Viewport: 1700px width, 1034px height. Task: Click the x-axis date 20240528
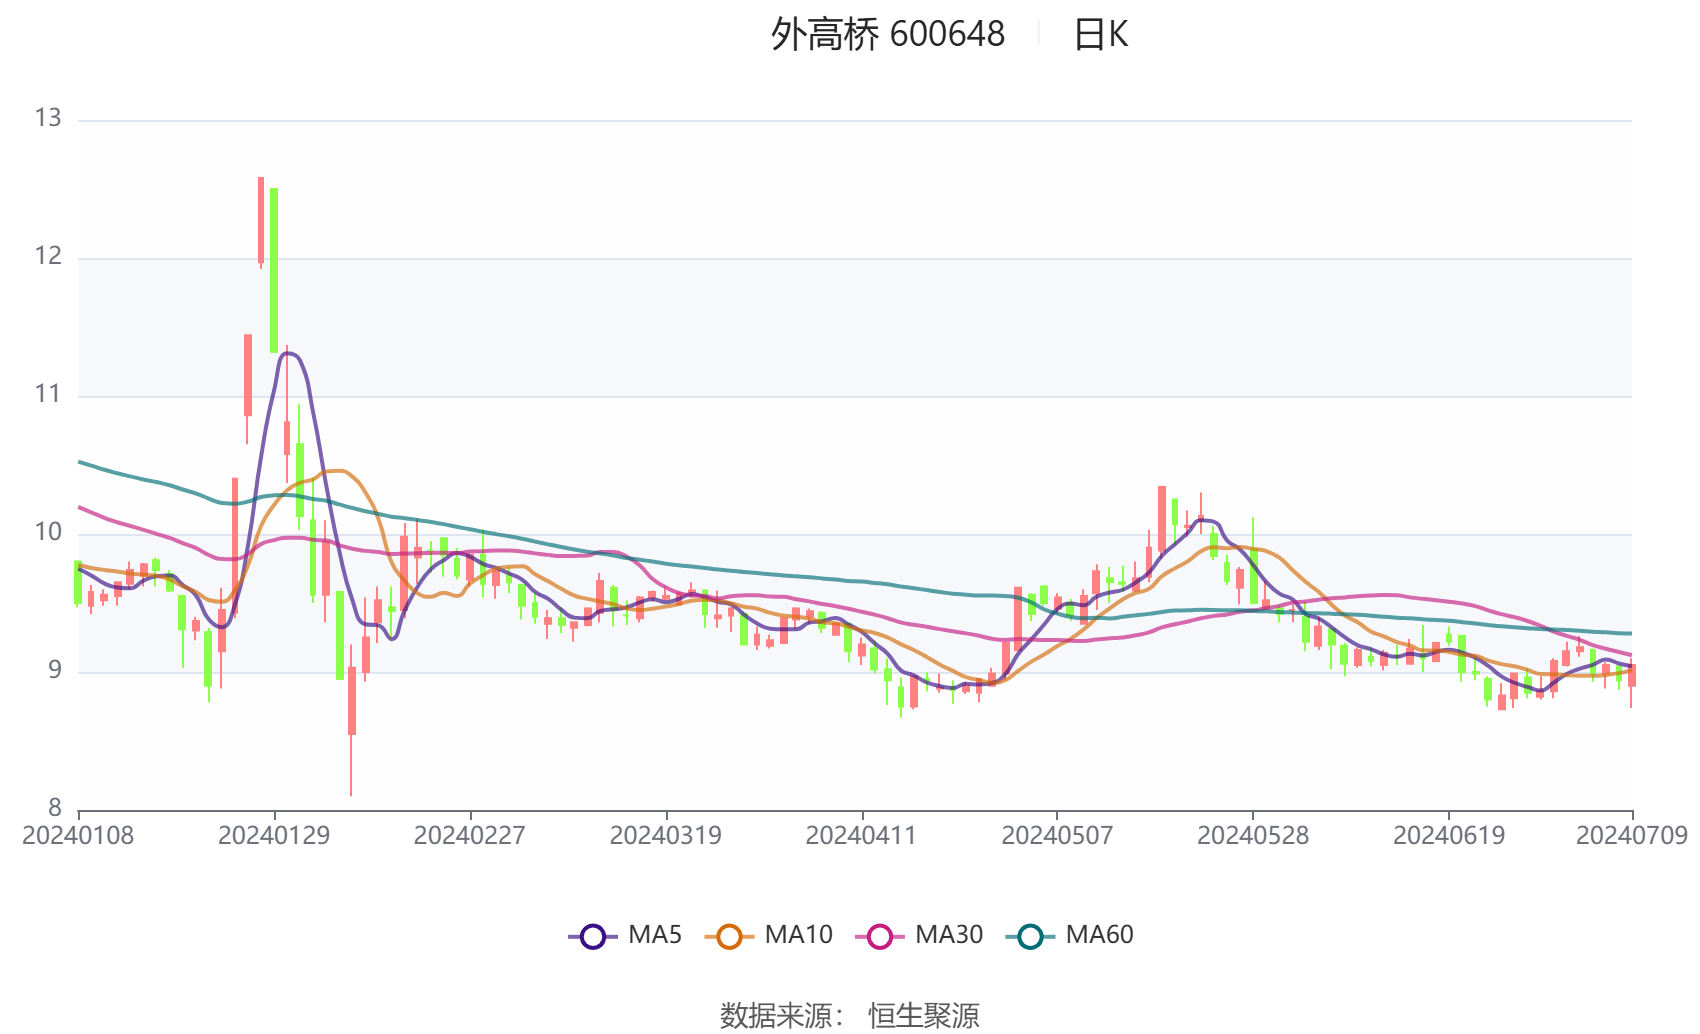[1253, 836]
